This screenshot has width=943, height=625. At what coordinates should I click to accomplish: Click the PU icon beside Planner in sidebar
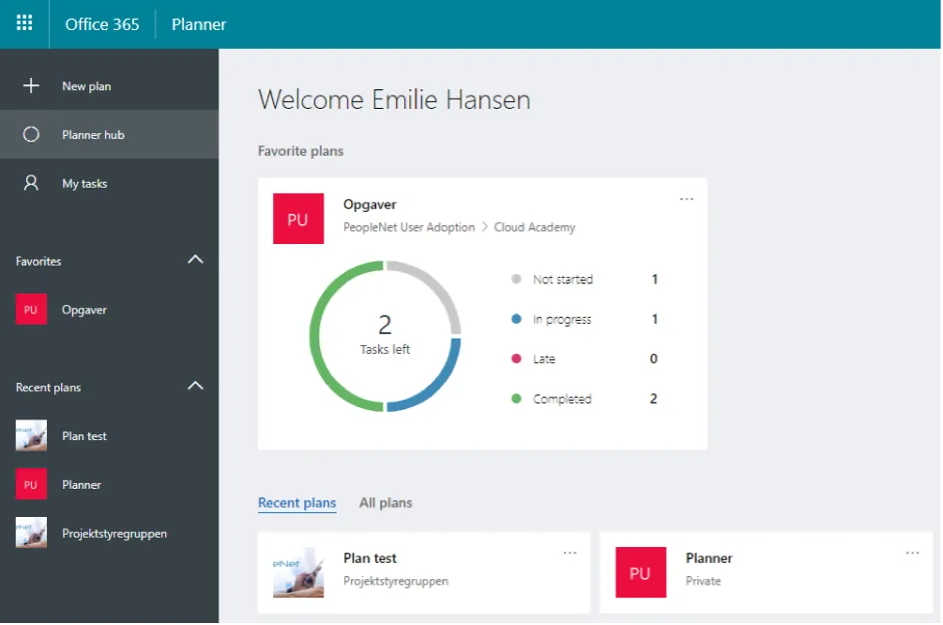point(31,484)
